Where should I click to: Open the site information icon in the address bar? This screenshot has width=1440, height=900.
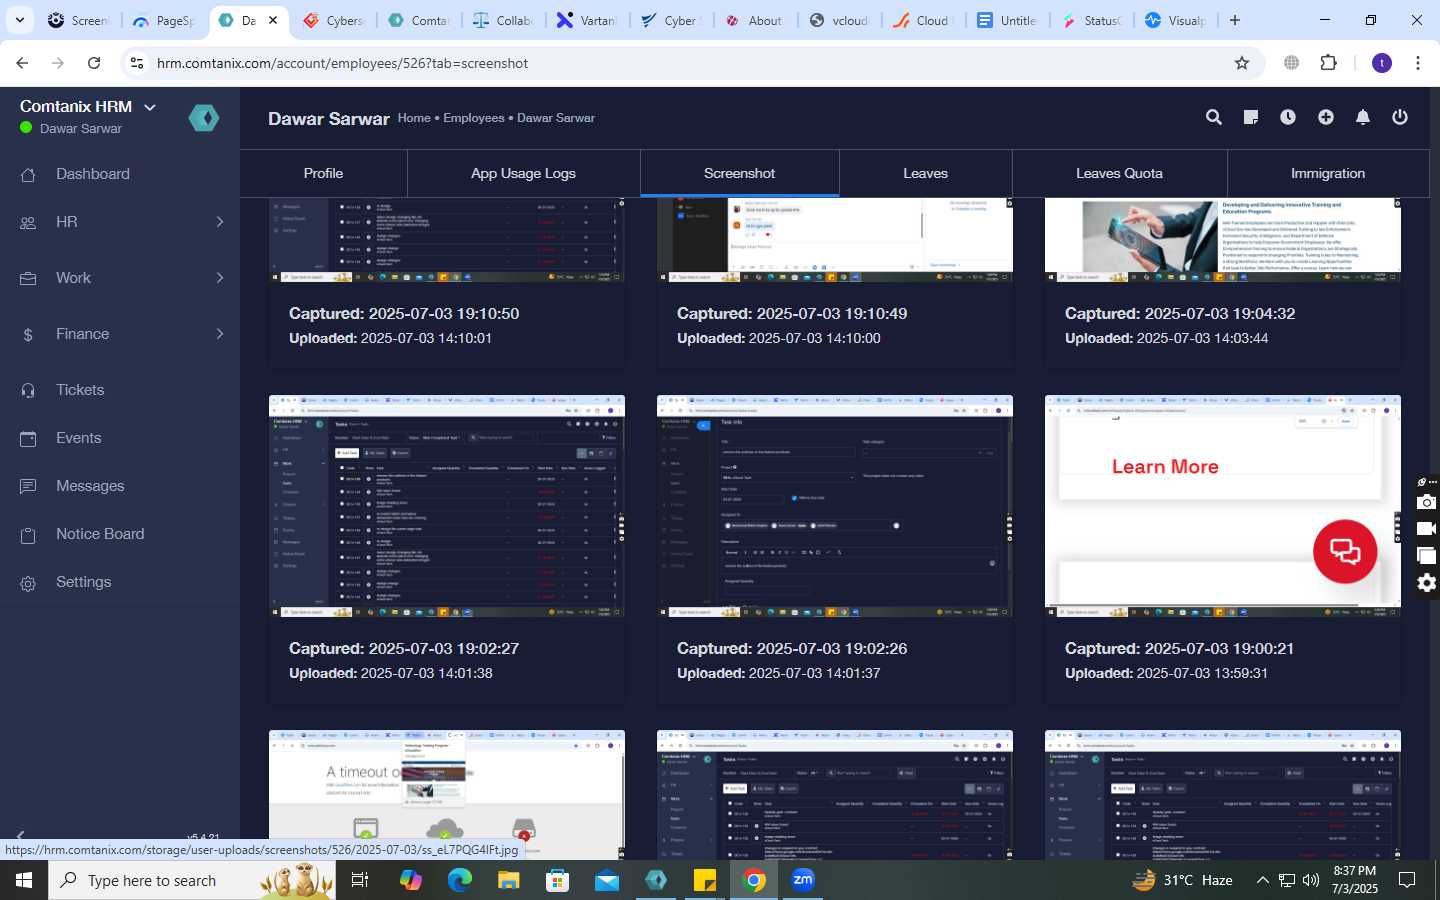point(137,63)
